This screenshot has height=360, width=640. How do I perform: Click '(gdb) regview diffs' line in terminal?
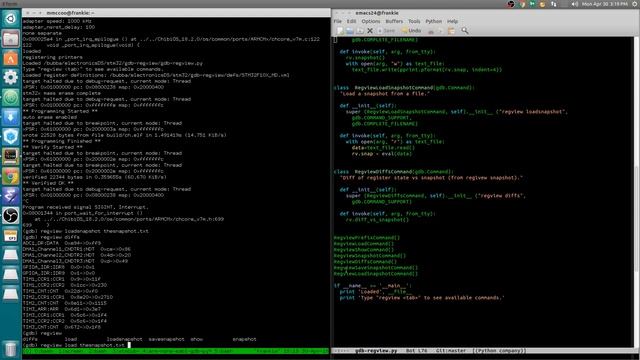tap(51, 237)
